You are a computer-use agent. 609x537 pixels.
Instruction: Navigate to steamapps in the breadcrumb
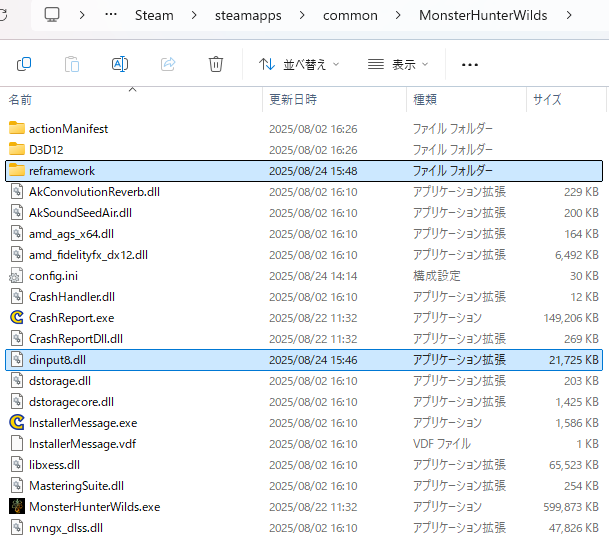(x=248, y=16)
